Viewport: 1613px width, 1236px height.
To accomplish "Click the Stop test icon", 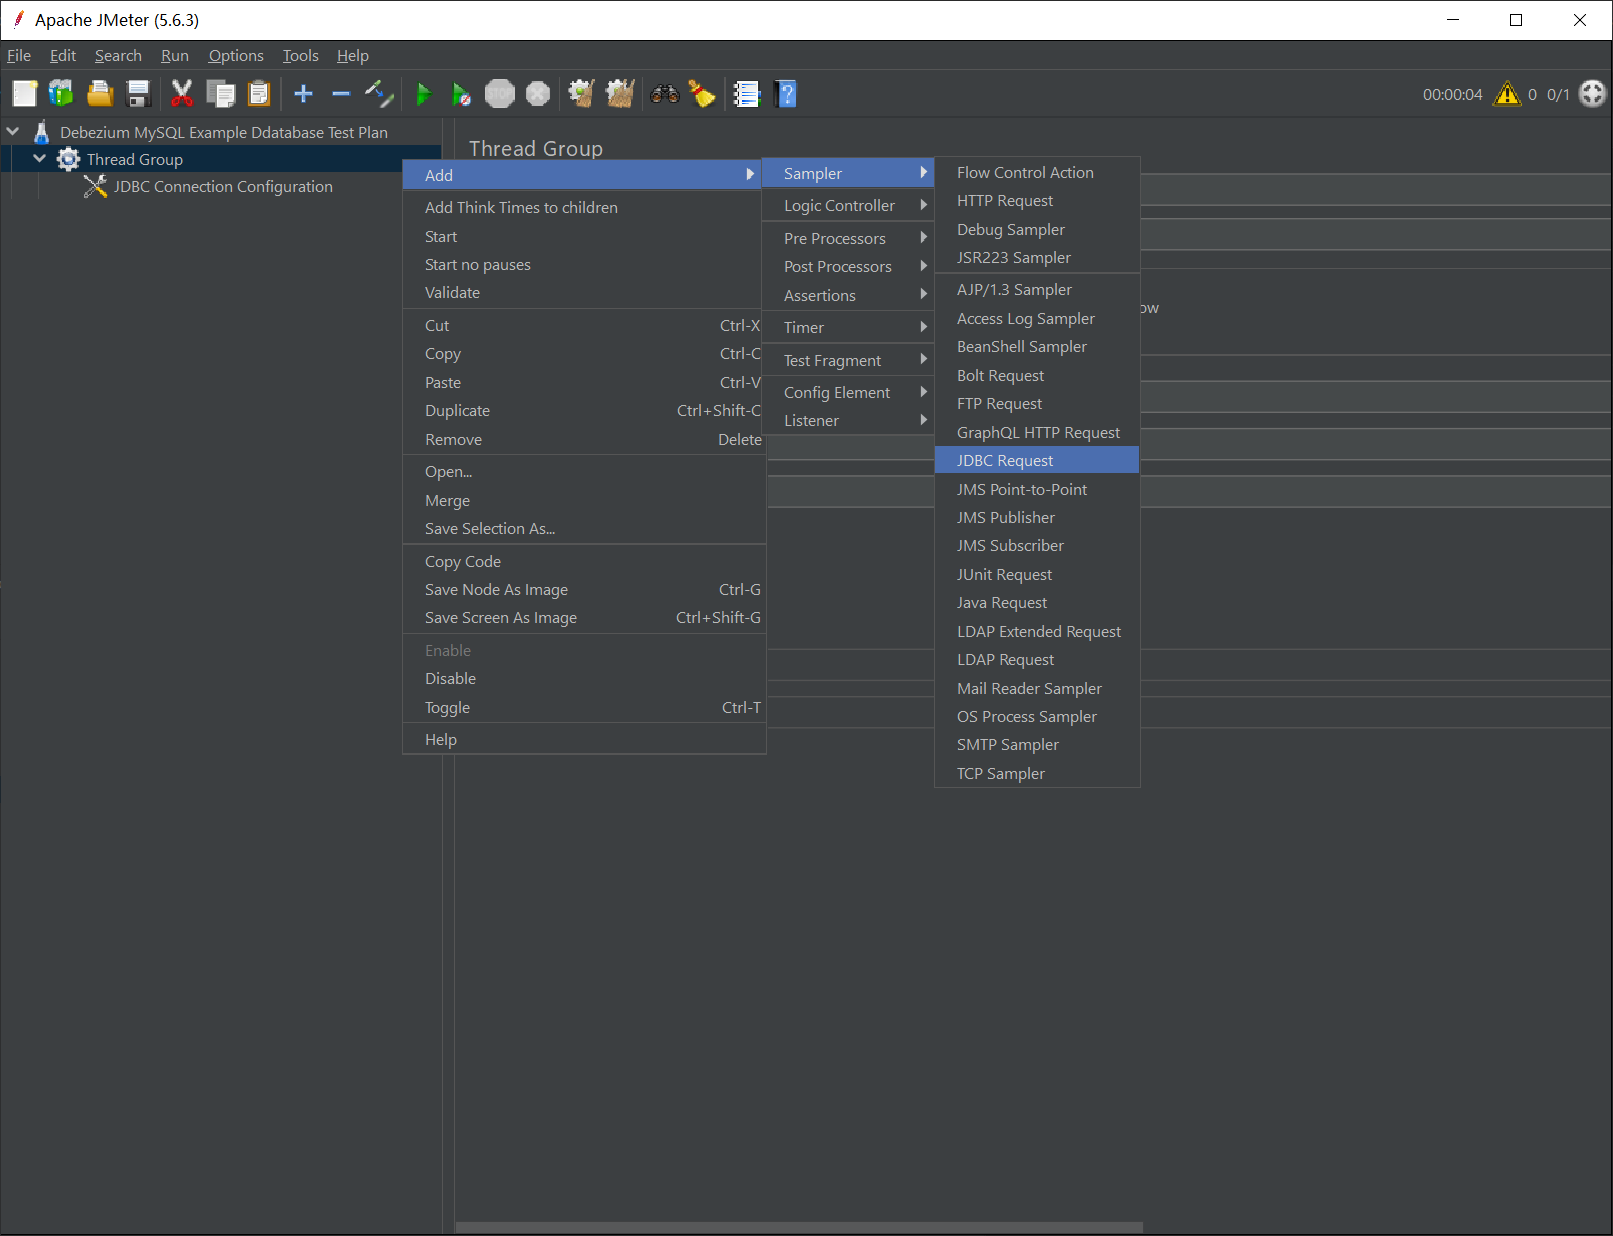I will (x=499, y=94).
